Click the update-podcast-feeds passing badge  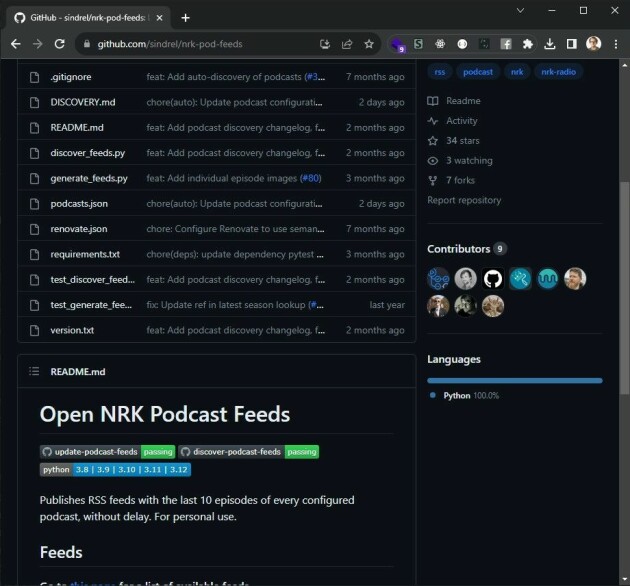click(107, 452)
